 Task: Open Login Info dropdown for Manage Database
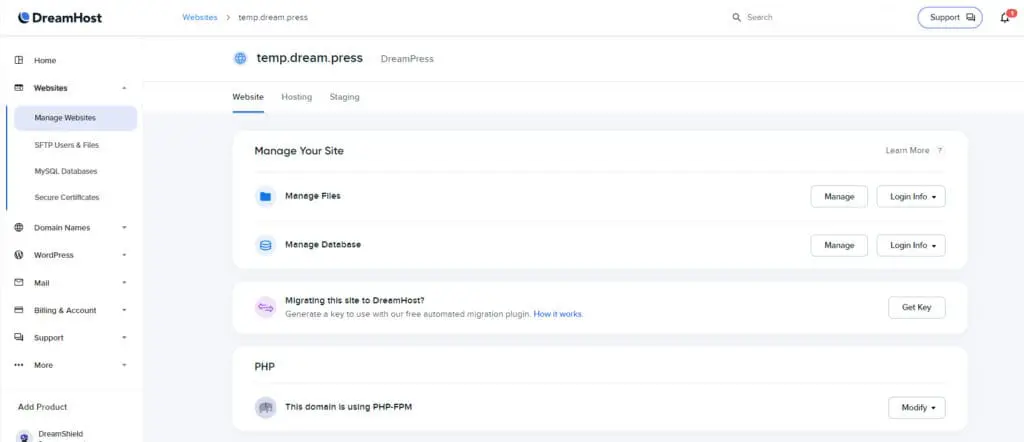(910, 245)
